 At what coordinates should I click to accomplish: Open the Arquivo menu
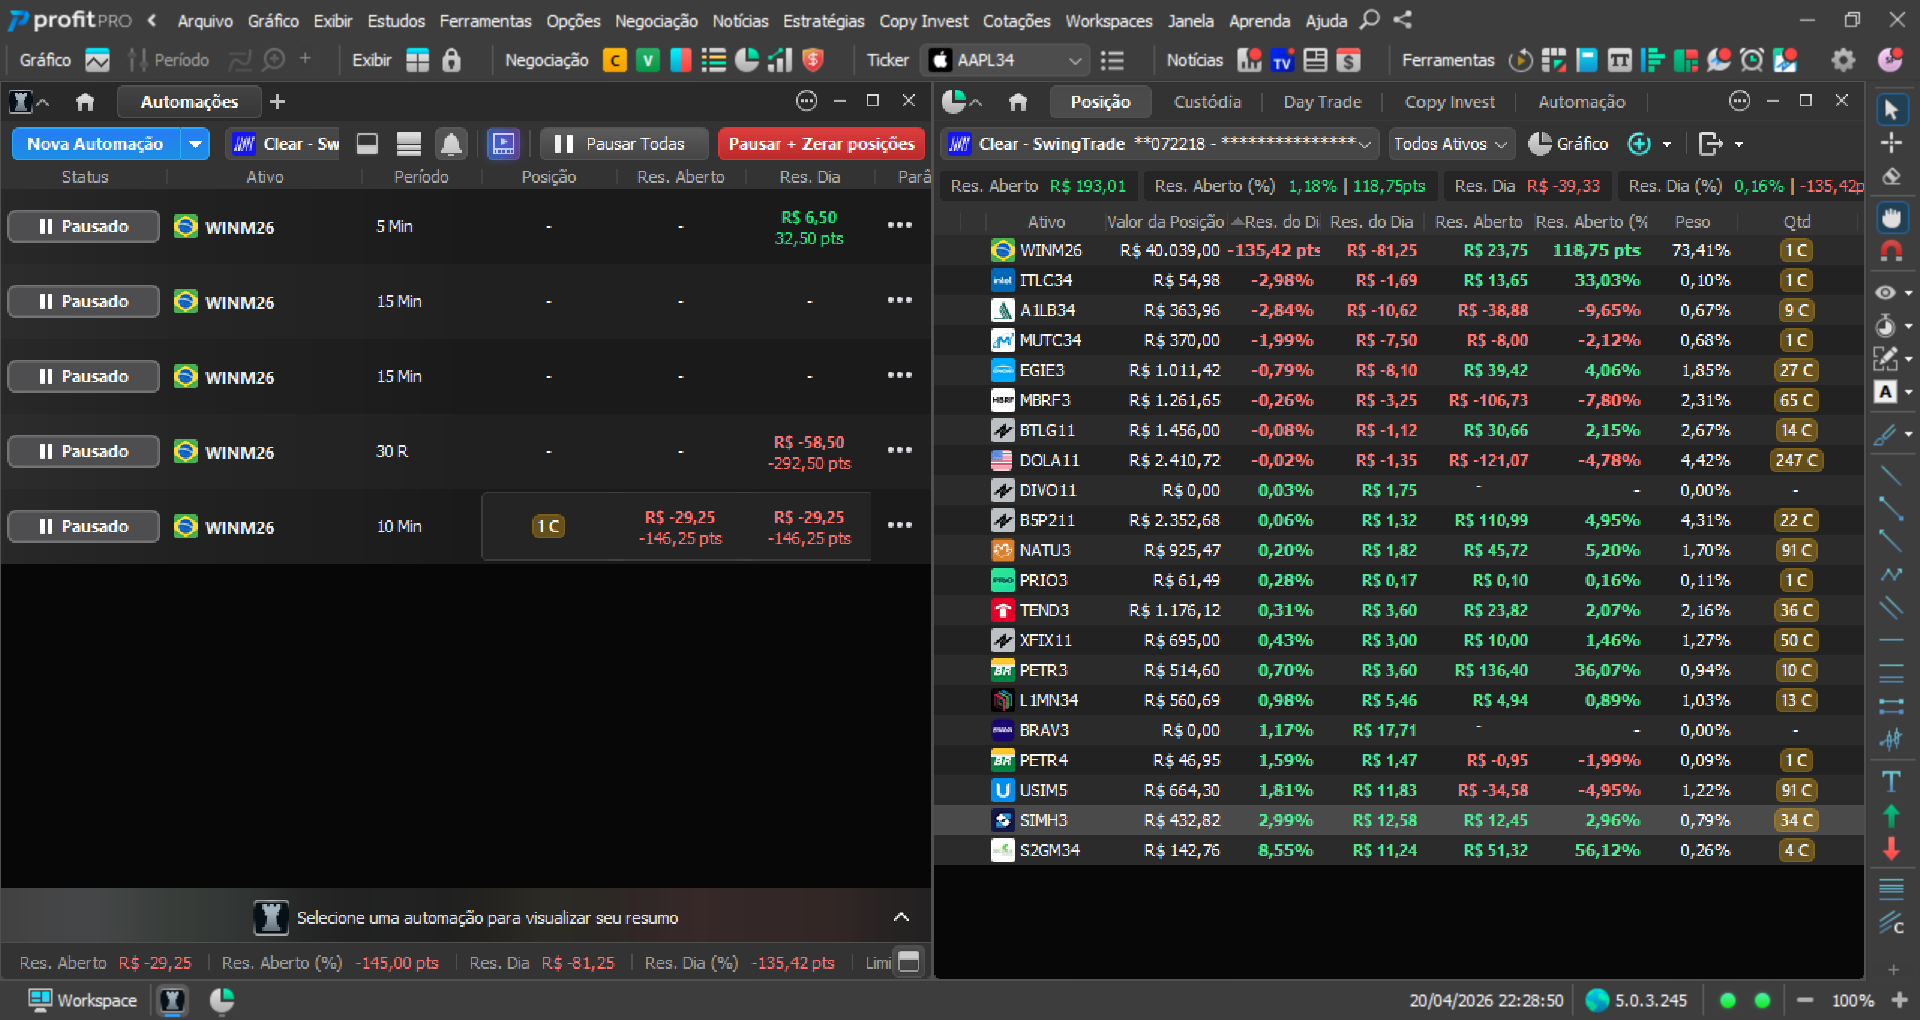click(205, 20)
